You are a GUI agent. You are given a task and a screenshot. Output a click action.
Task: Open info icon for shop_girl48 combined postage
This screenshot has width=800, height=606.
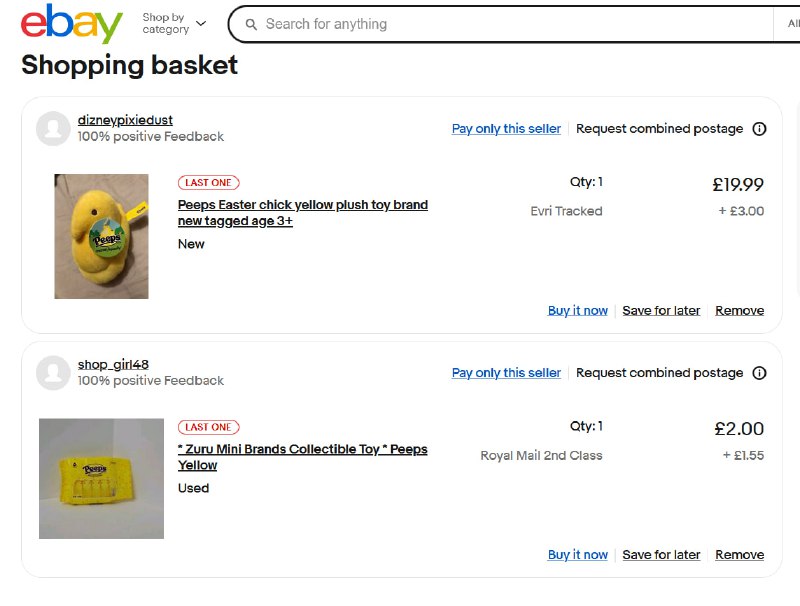tap(759, 373)
